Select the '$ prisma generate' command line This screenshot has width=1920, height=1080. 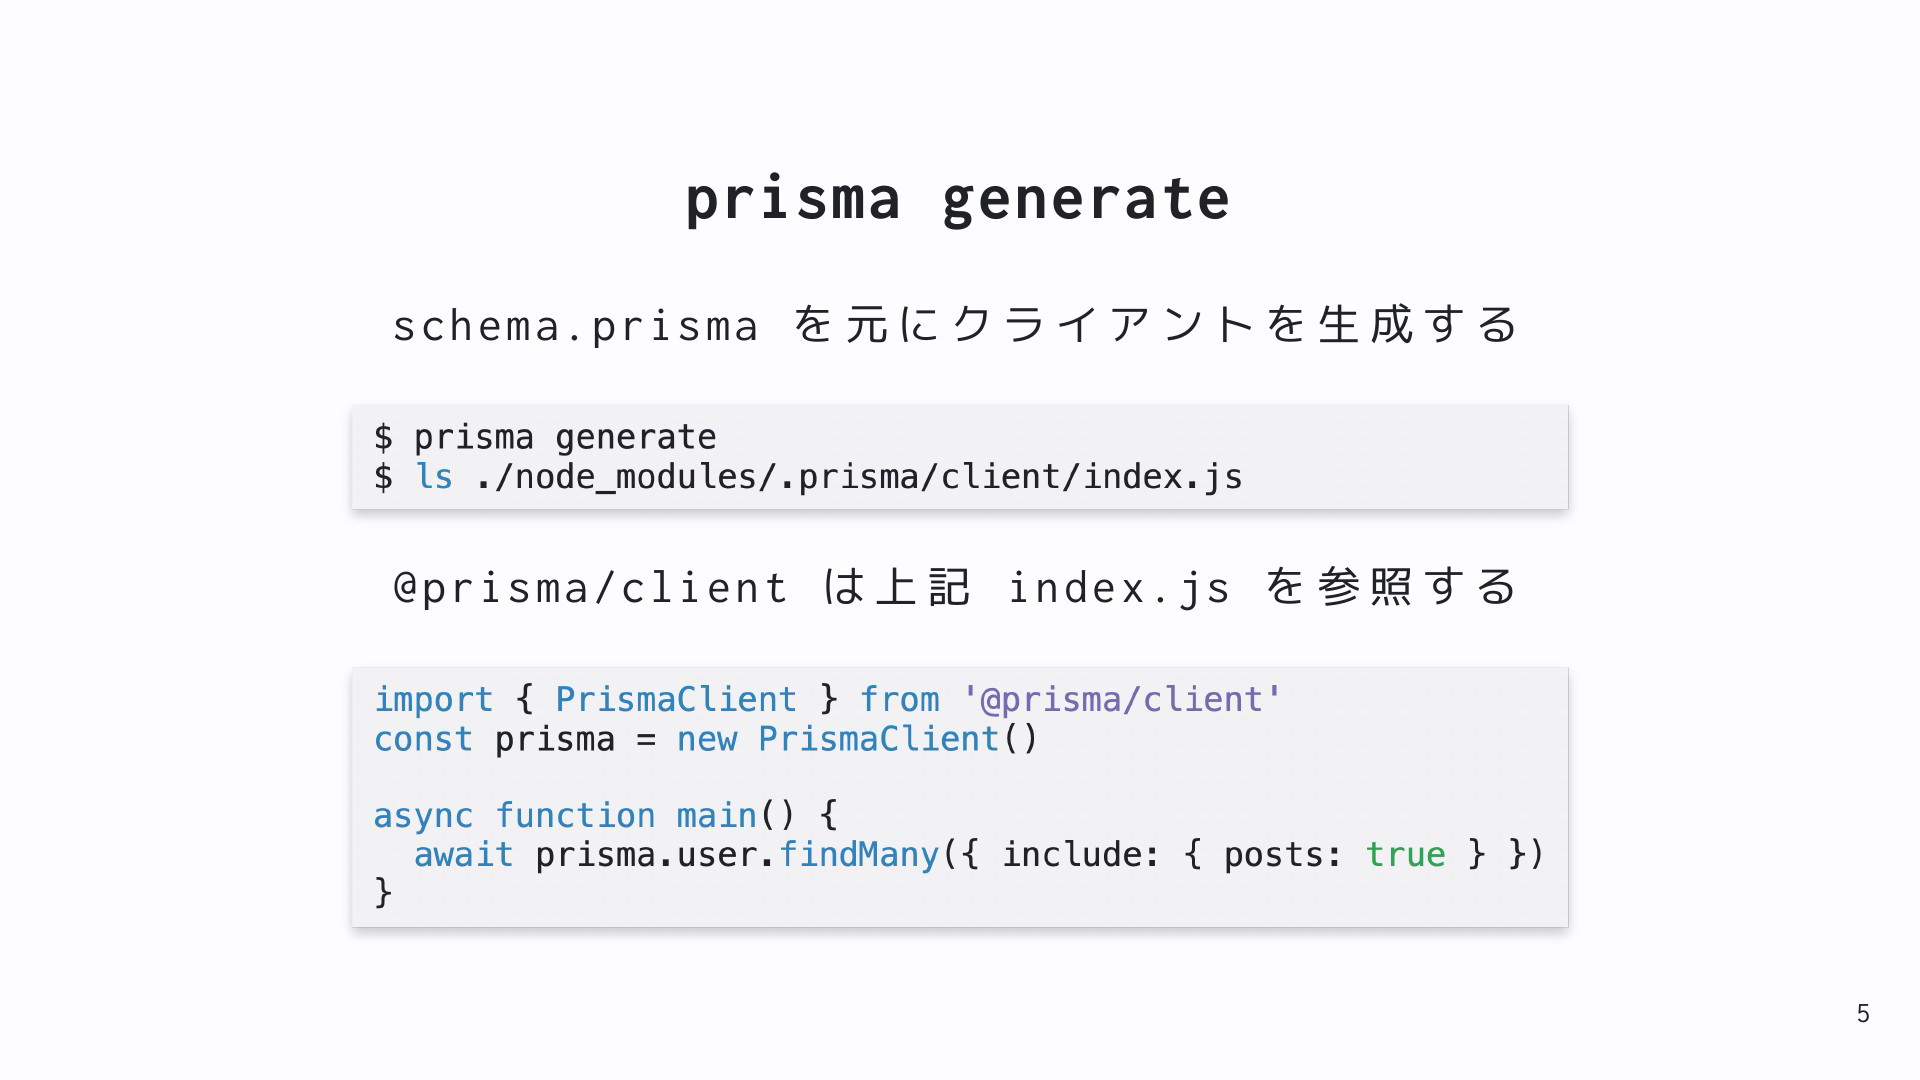click(545, 437)
